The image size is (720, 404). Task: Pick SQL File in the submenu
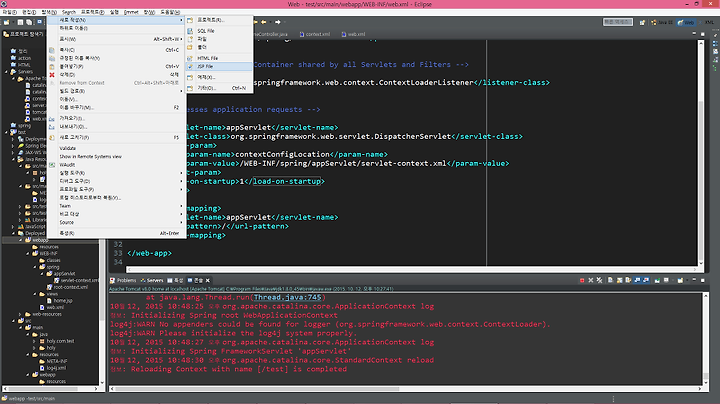tap(219, 31)
